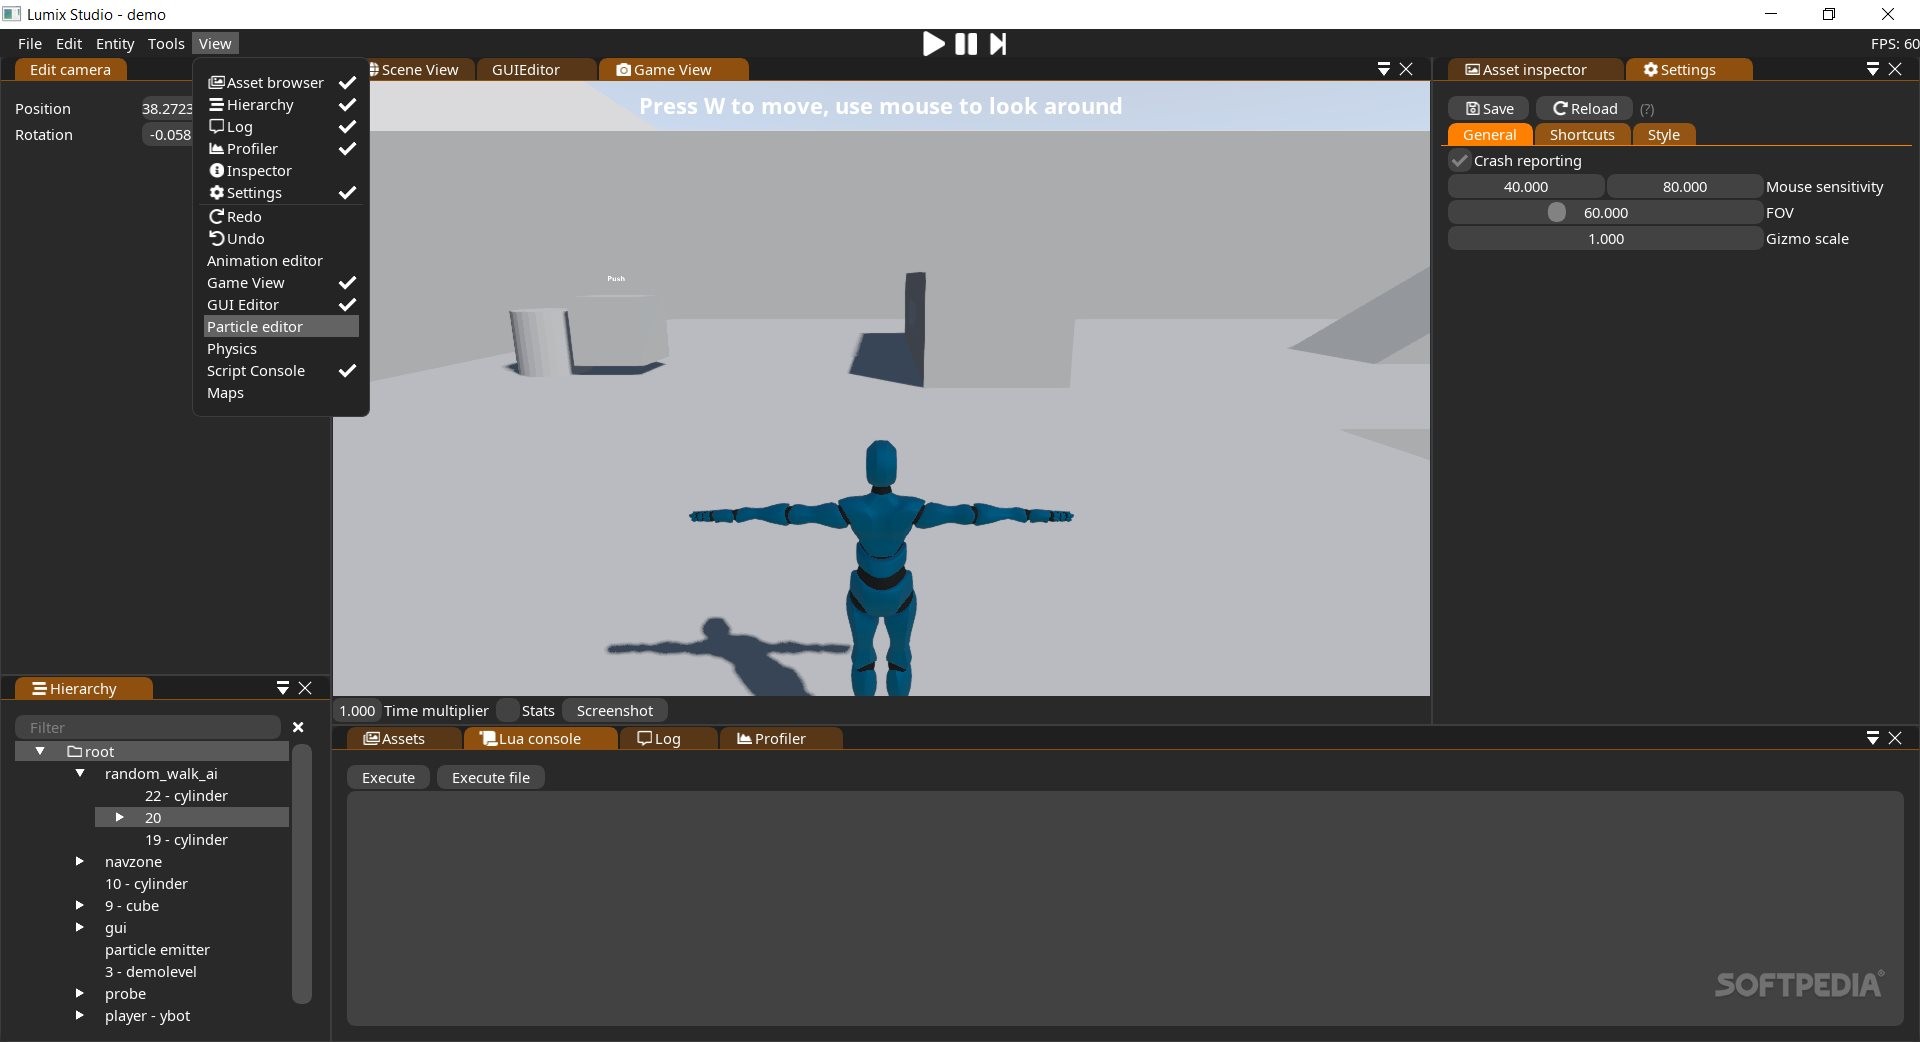The width and height of the screenshot is (1920, 1042).
Task: Open the Entity menu
Action: [x=115, y=44]
